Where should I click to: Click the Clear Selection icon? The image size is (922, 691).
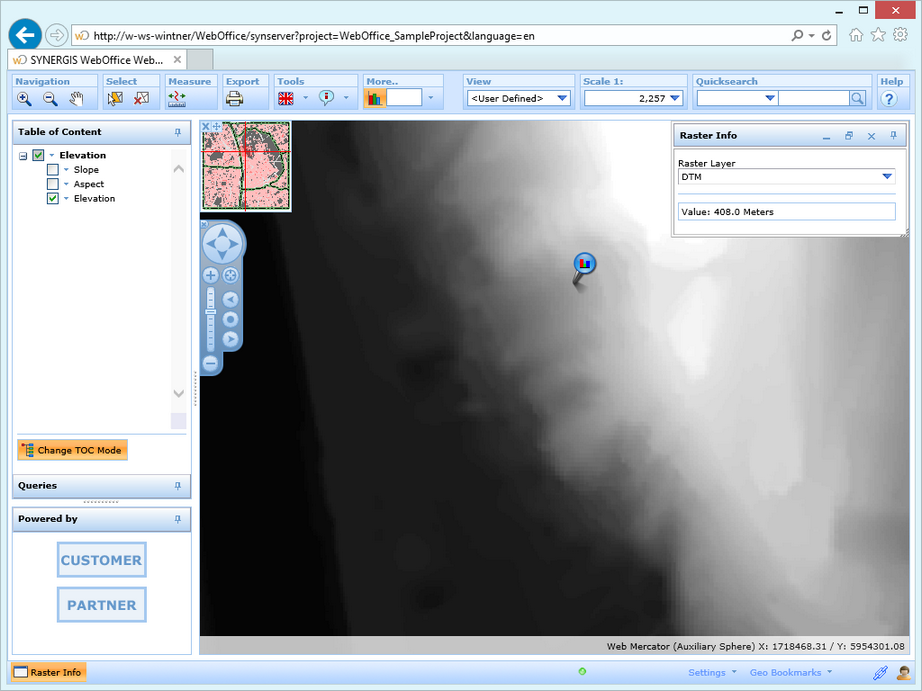pos(142,99)
